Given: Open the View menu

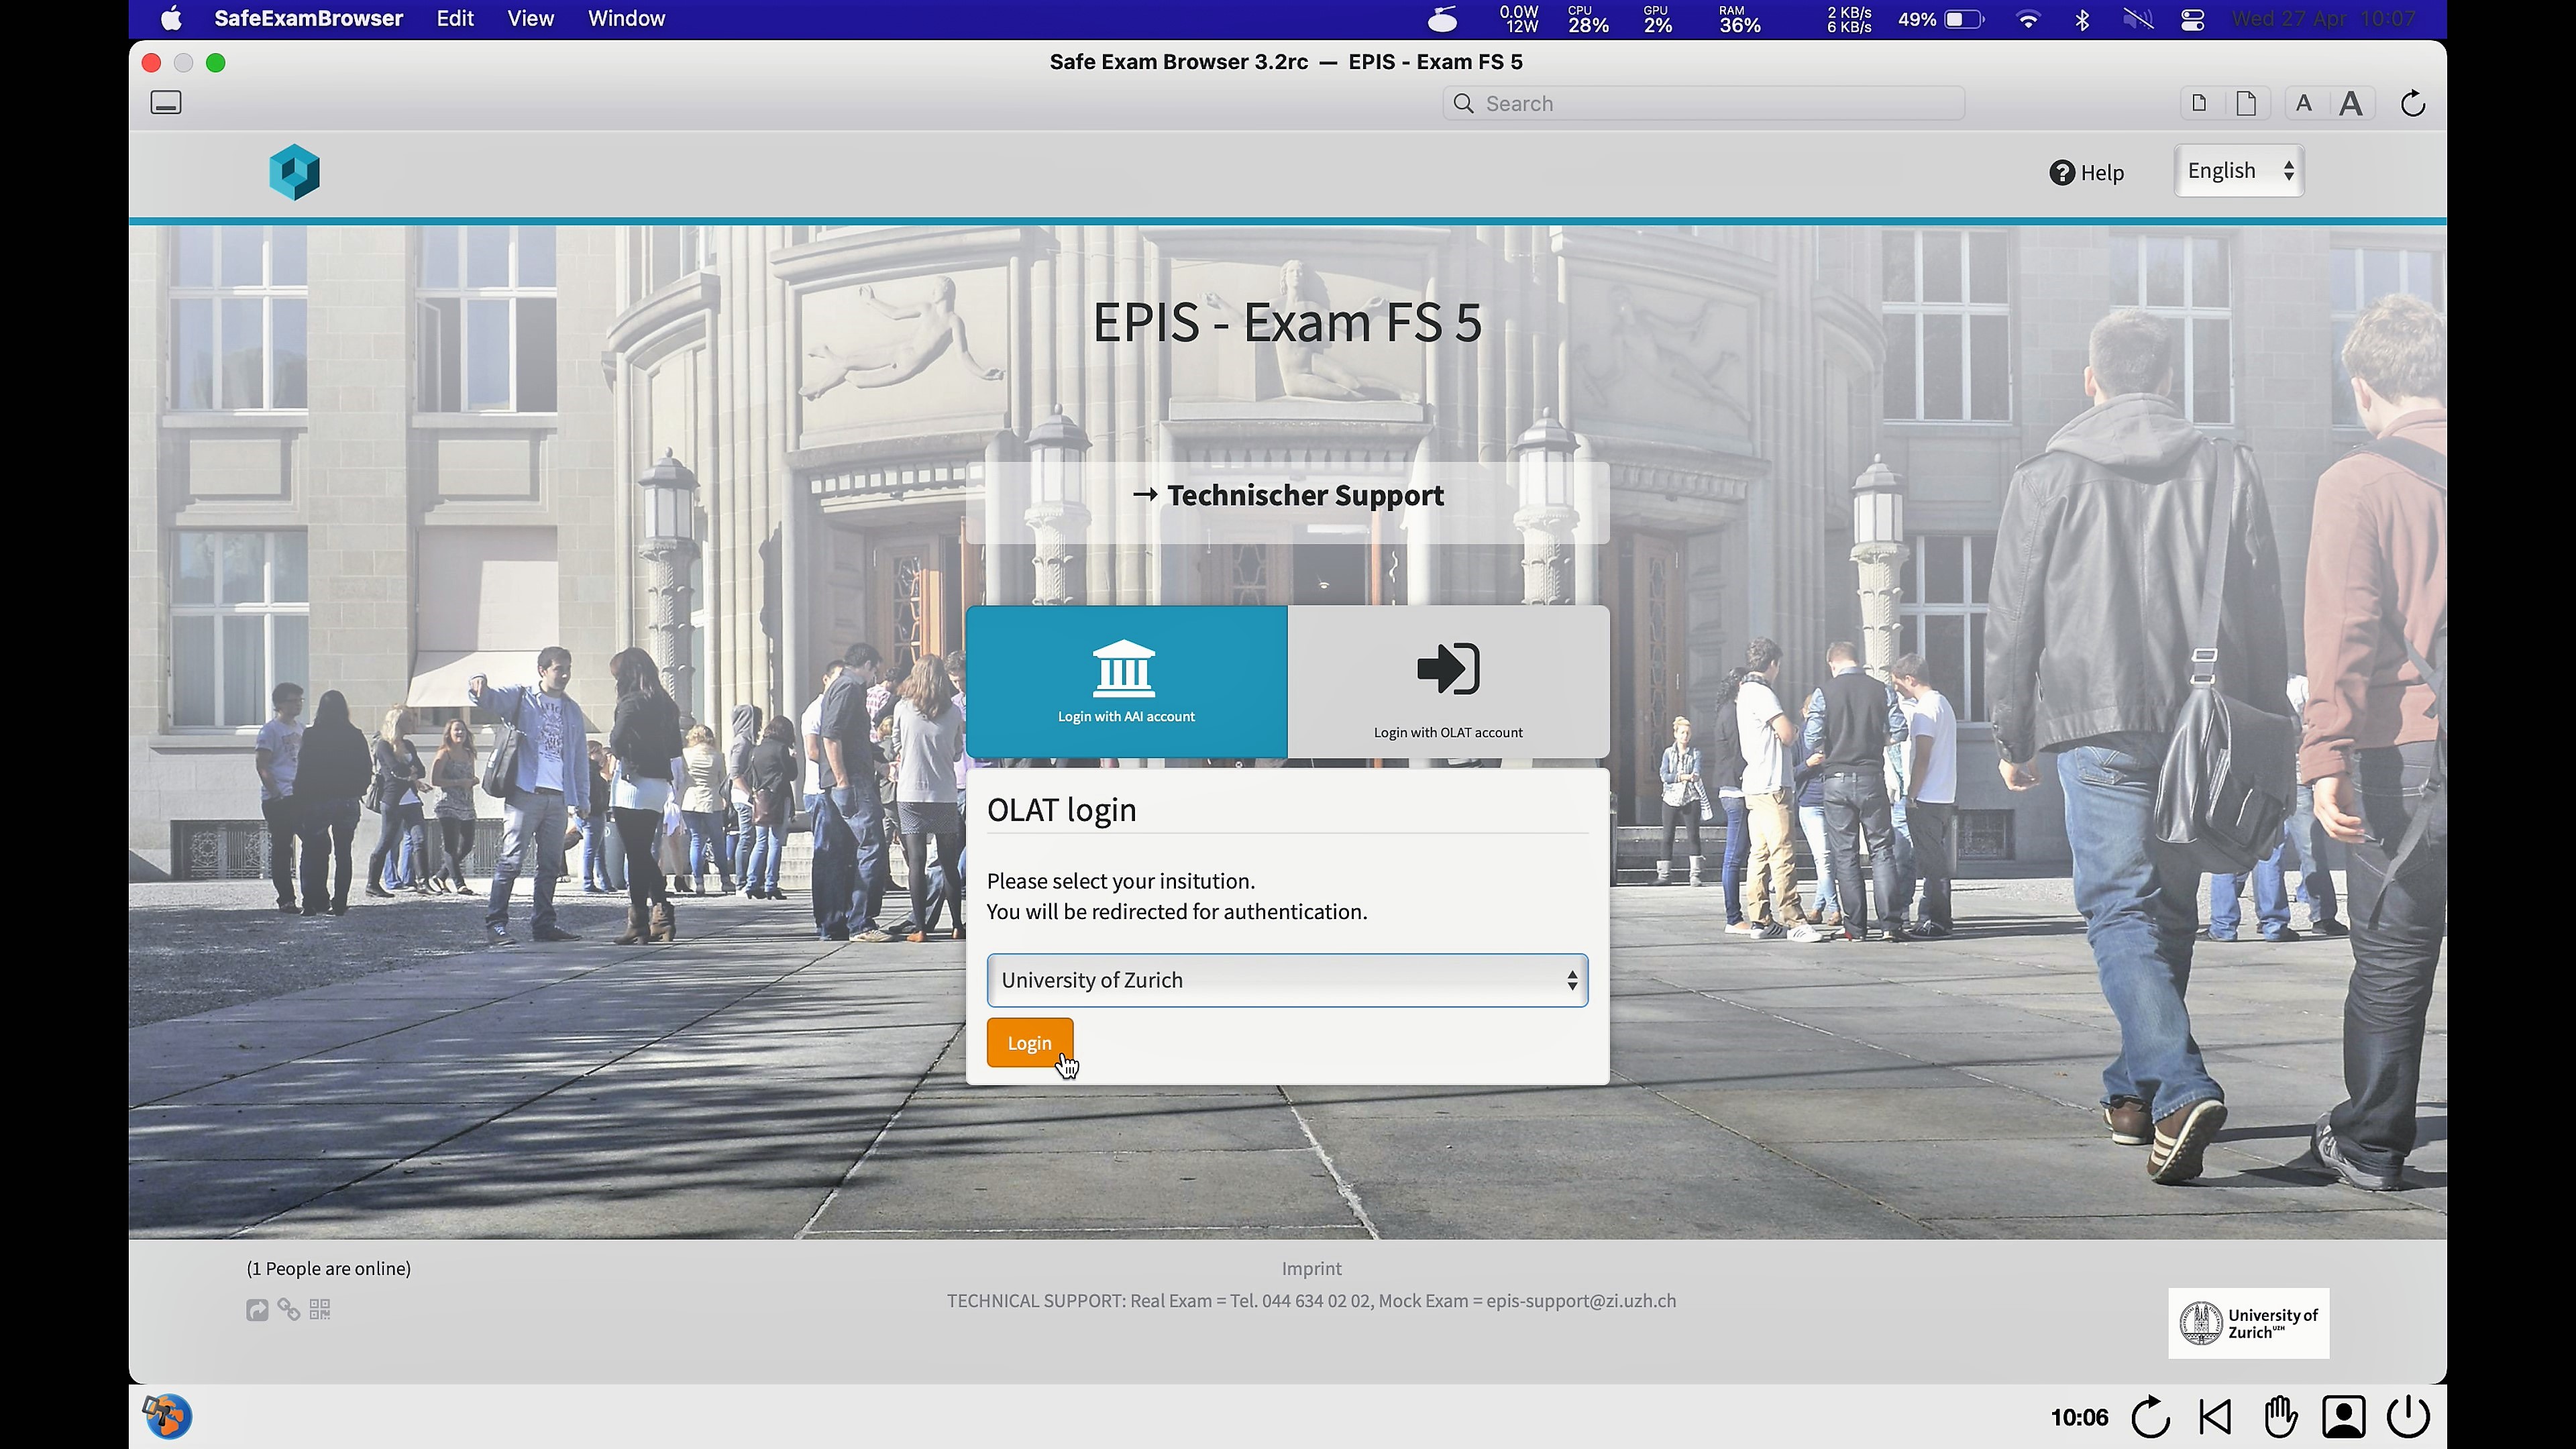Looking at the screenshot, I should pos(530,19).
